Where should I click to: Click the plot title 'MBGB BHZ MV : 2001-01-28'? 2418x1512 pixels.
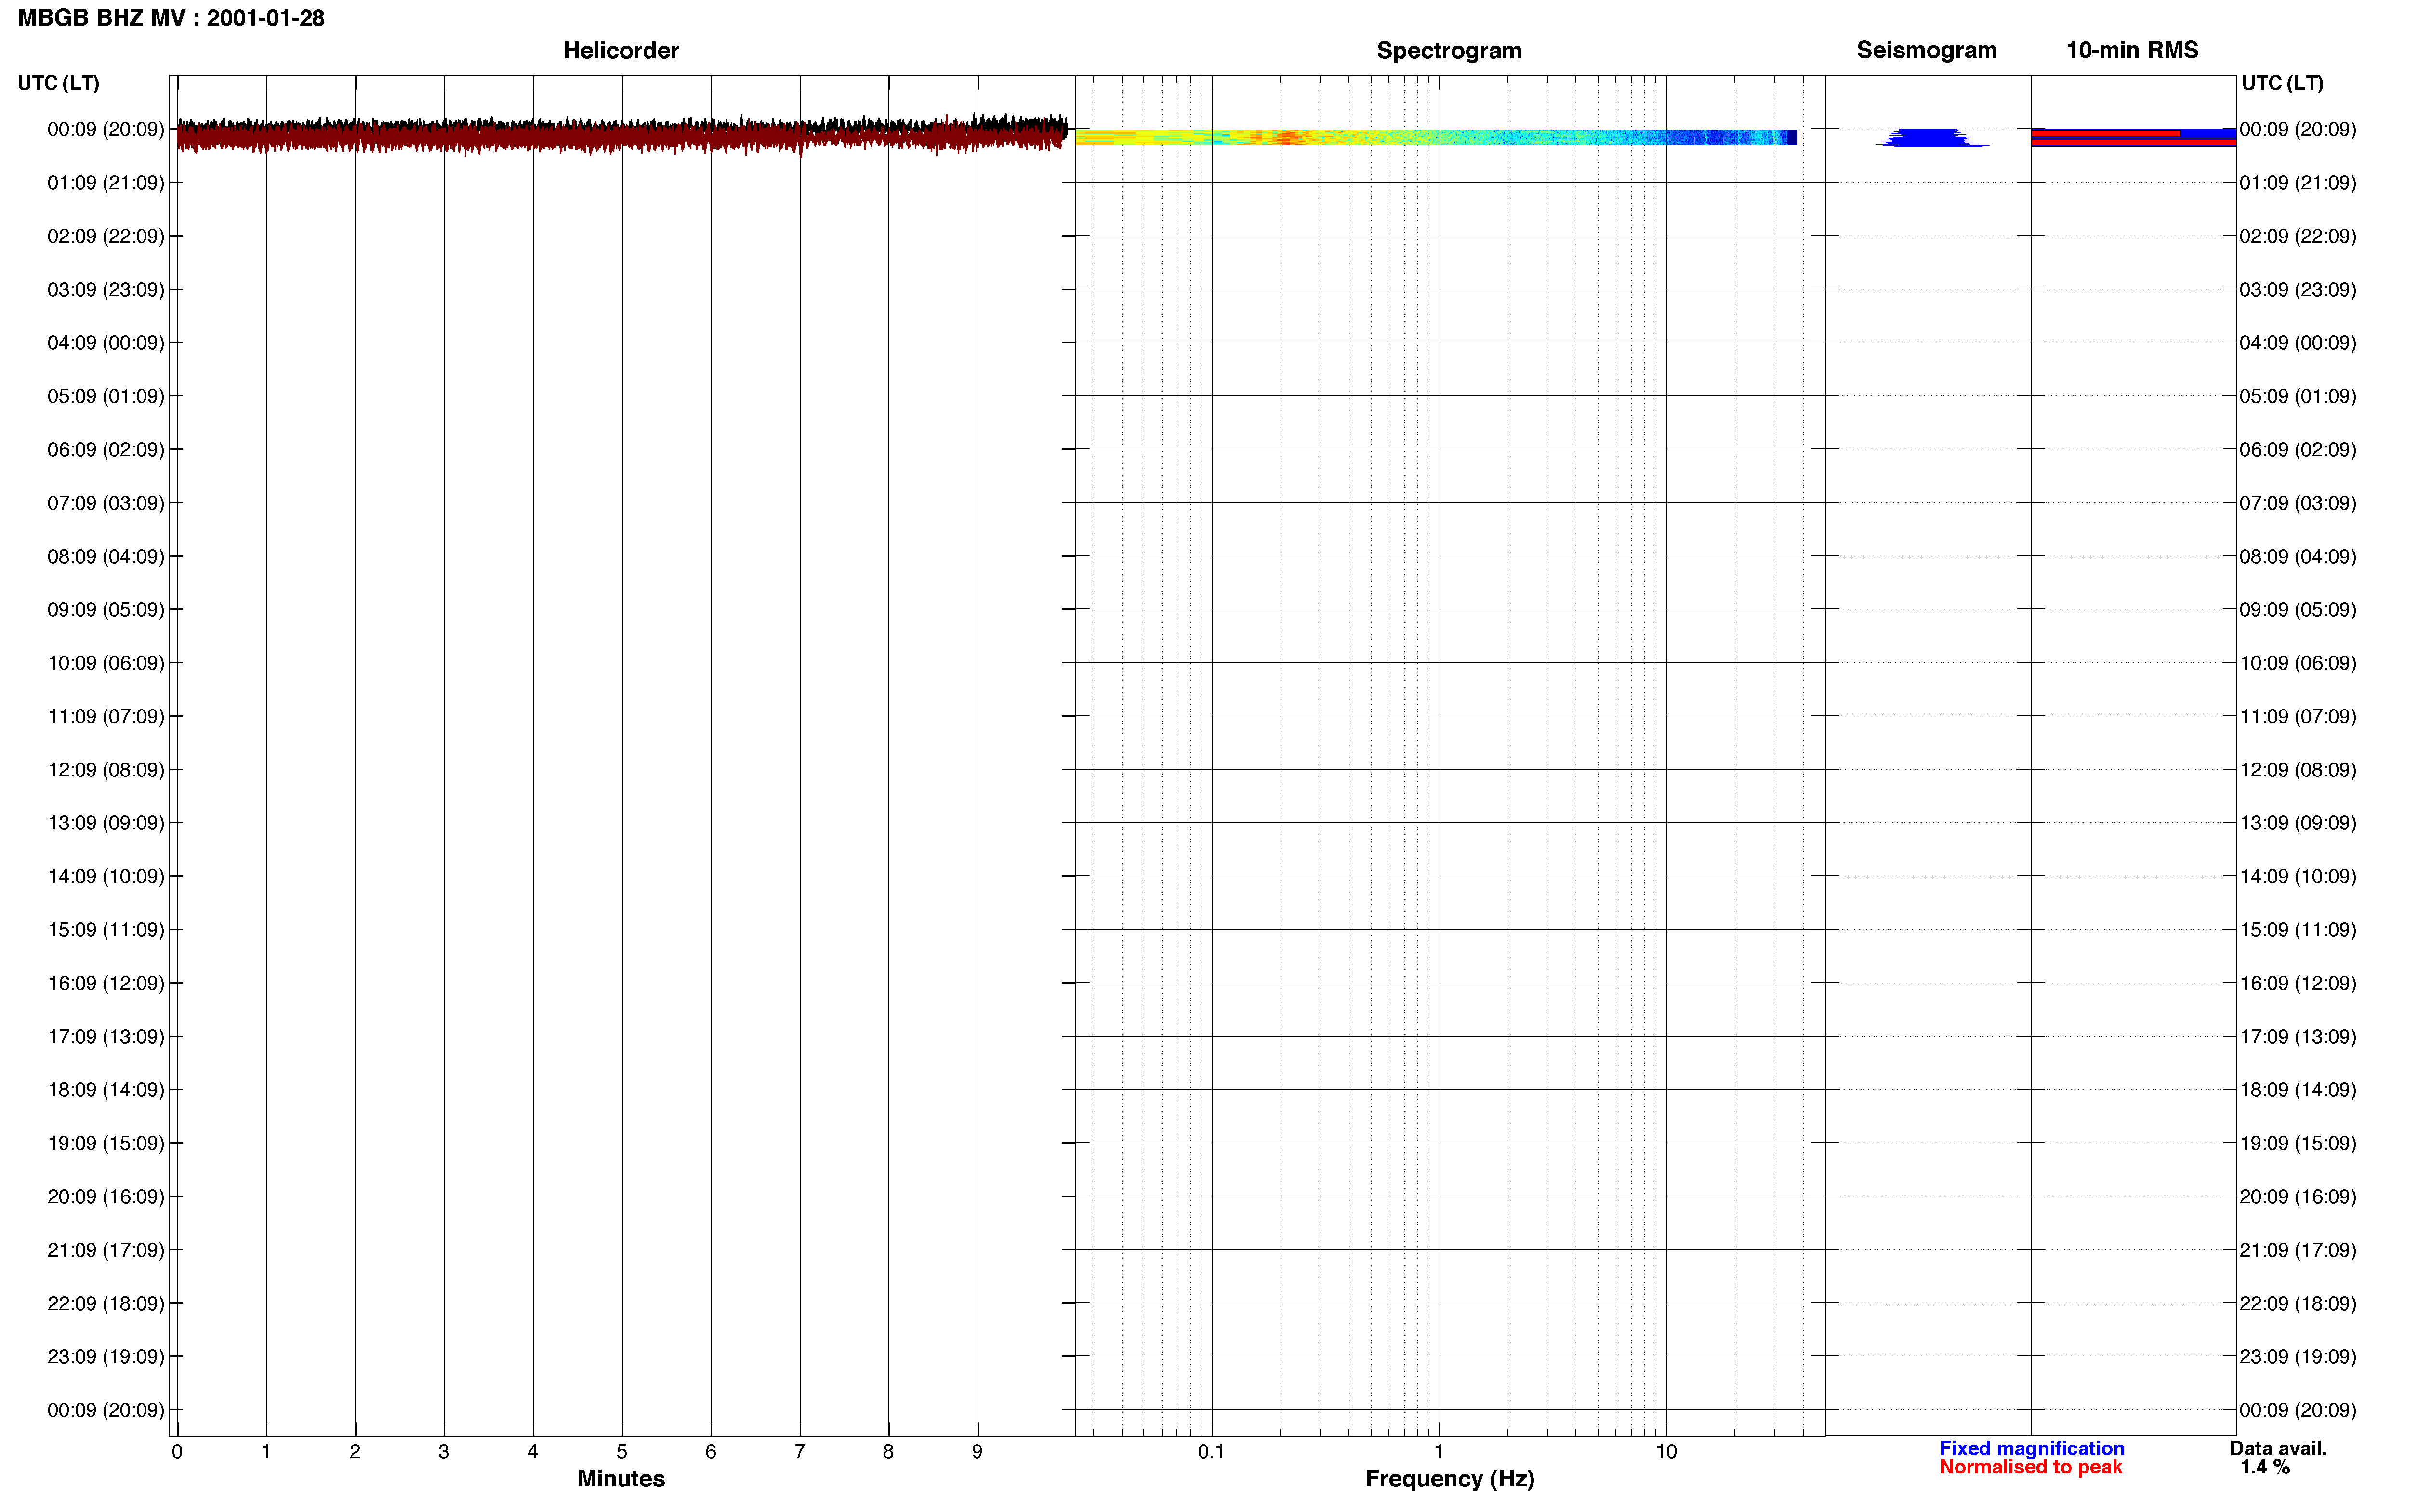click(x=171, y=18)
